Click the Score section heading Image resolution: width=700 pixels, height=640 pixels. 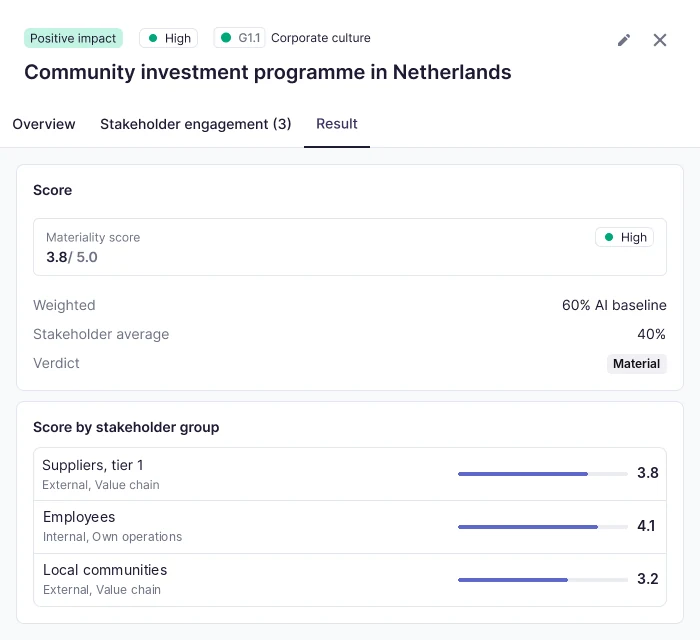click(53, 190)
